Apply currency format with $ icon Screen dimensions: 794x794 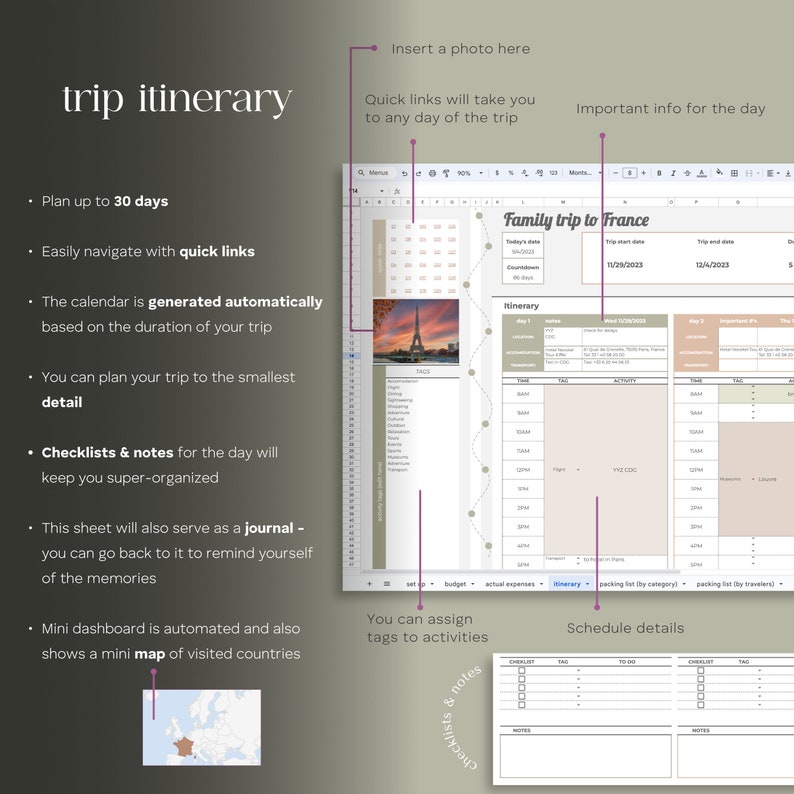pos(497,173)
